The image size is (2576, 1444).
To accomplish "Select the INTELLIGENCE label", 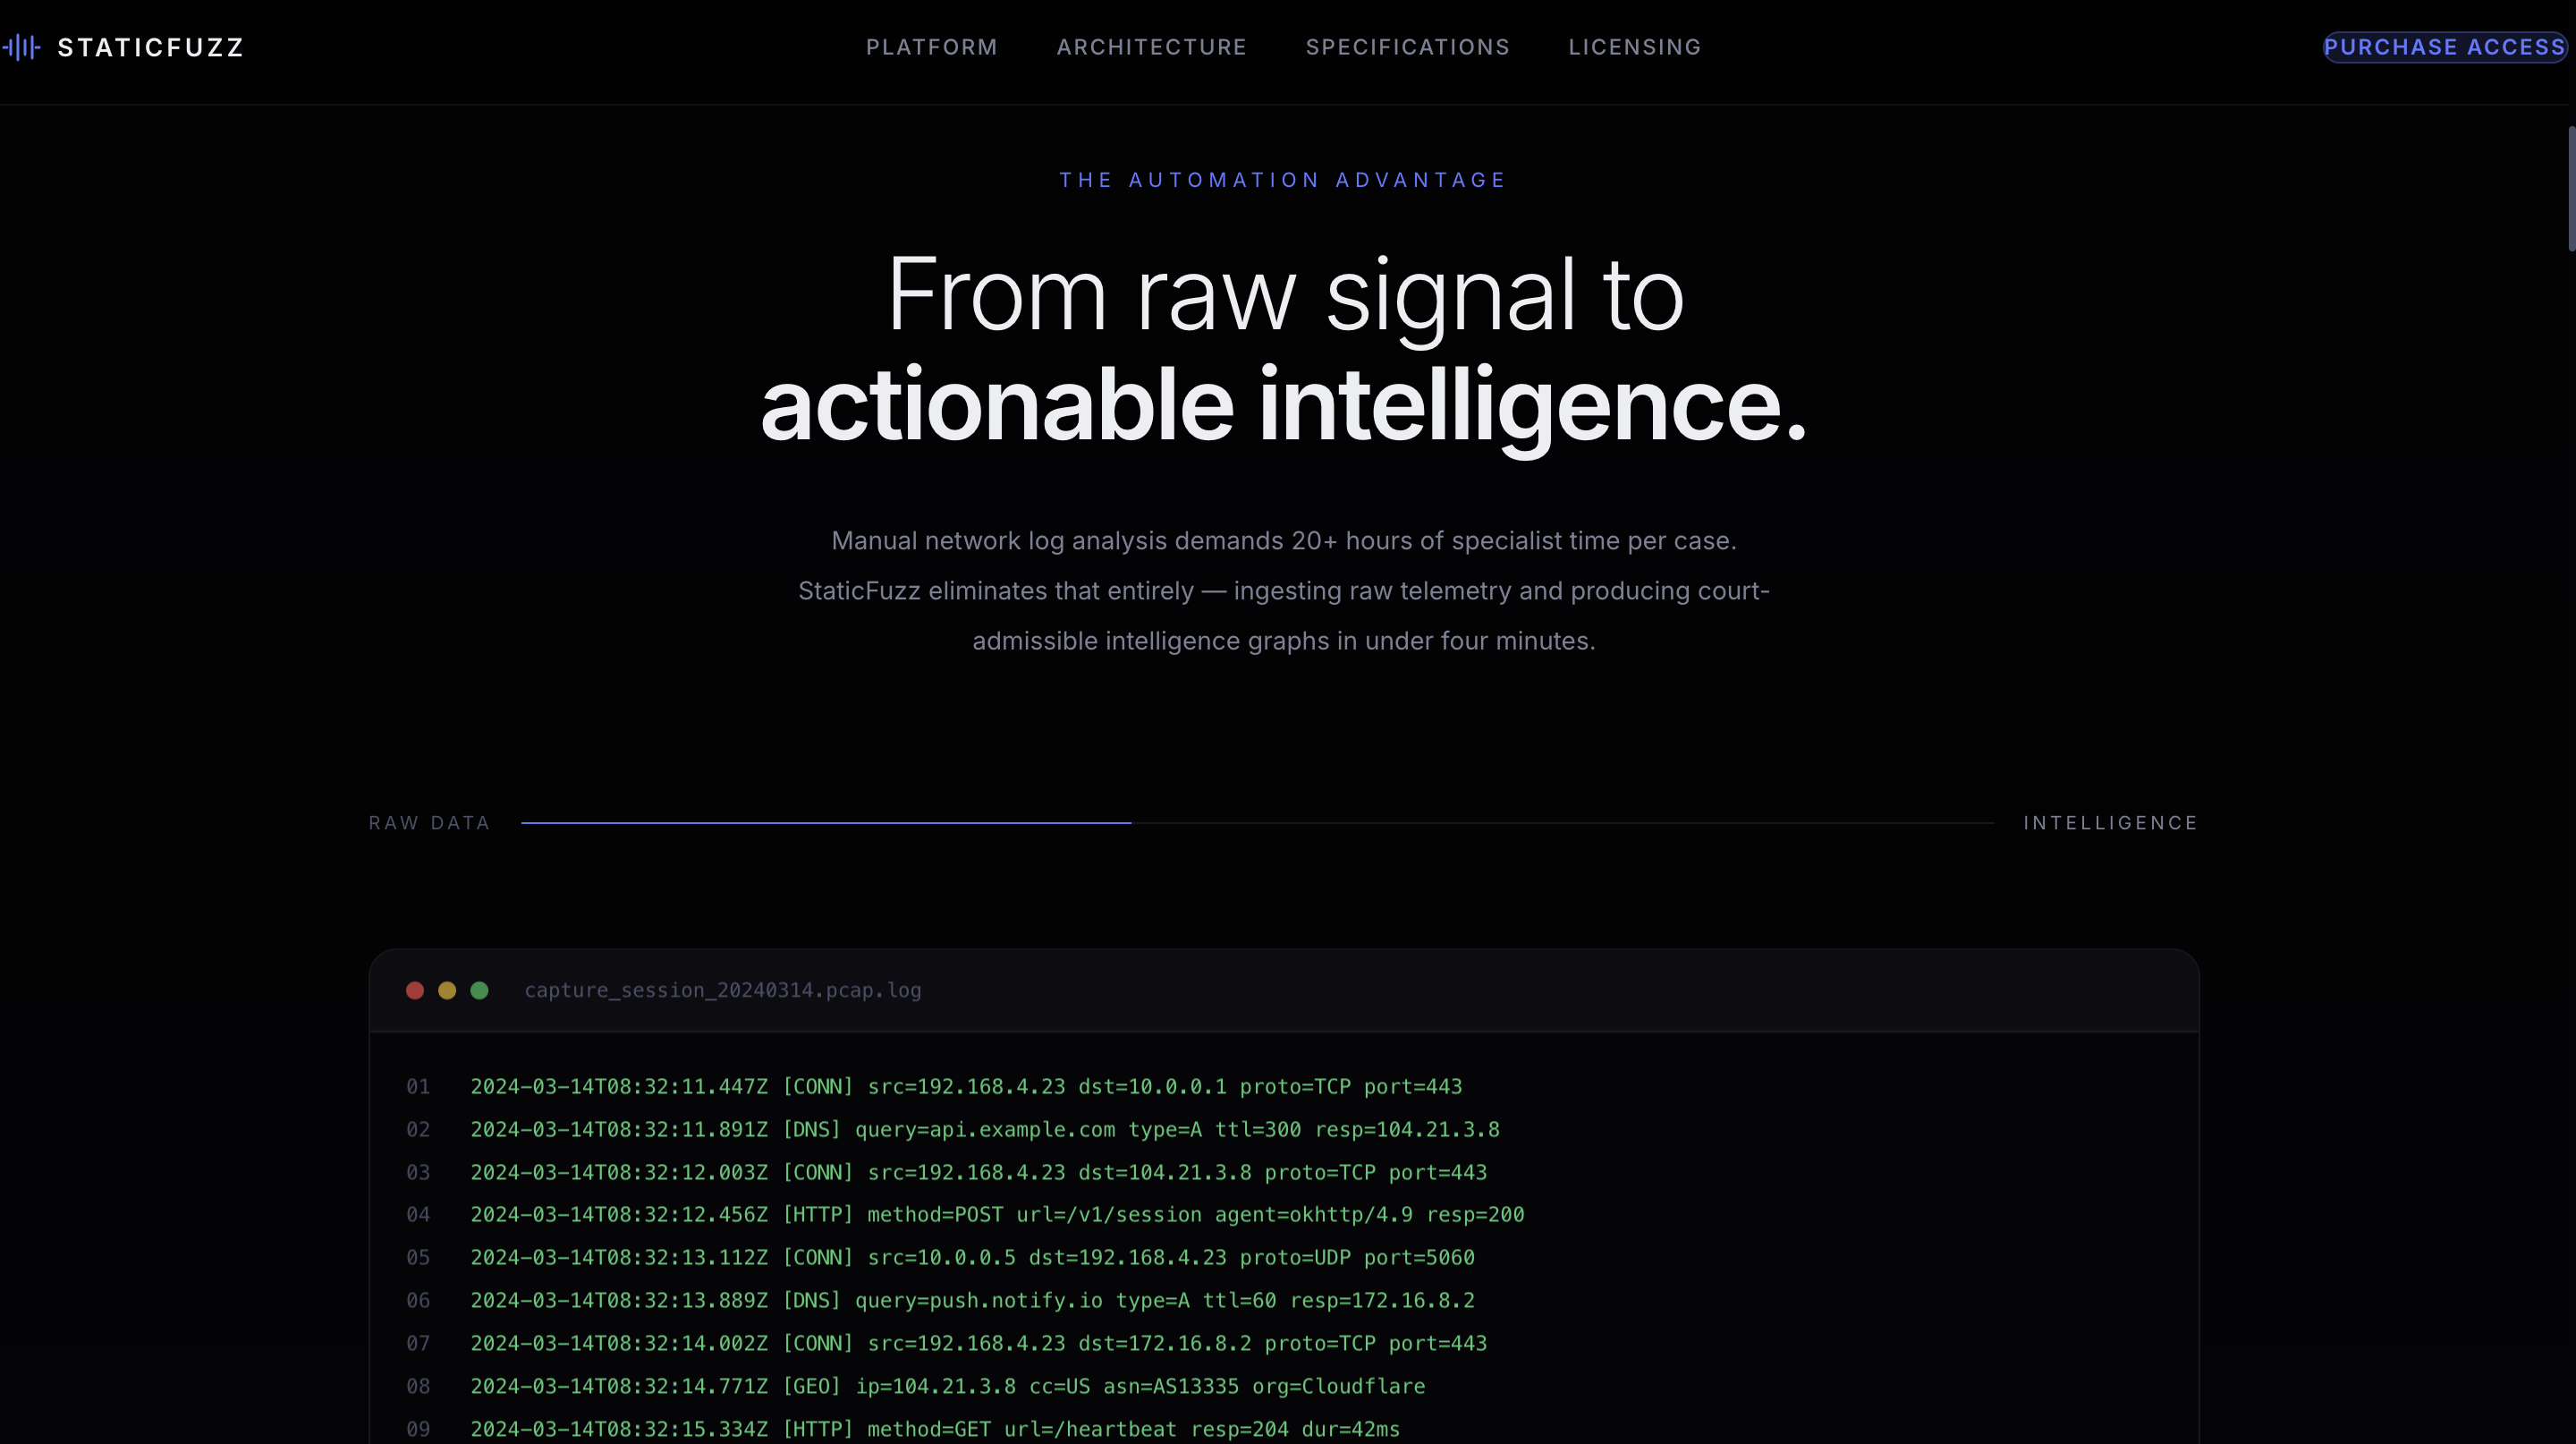I will [2111, 823].
